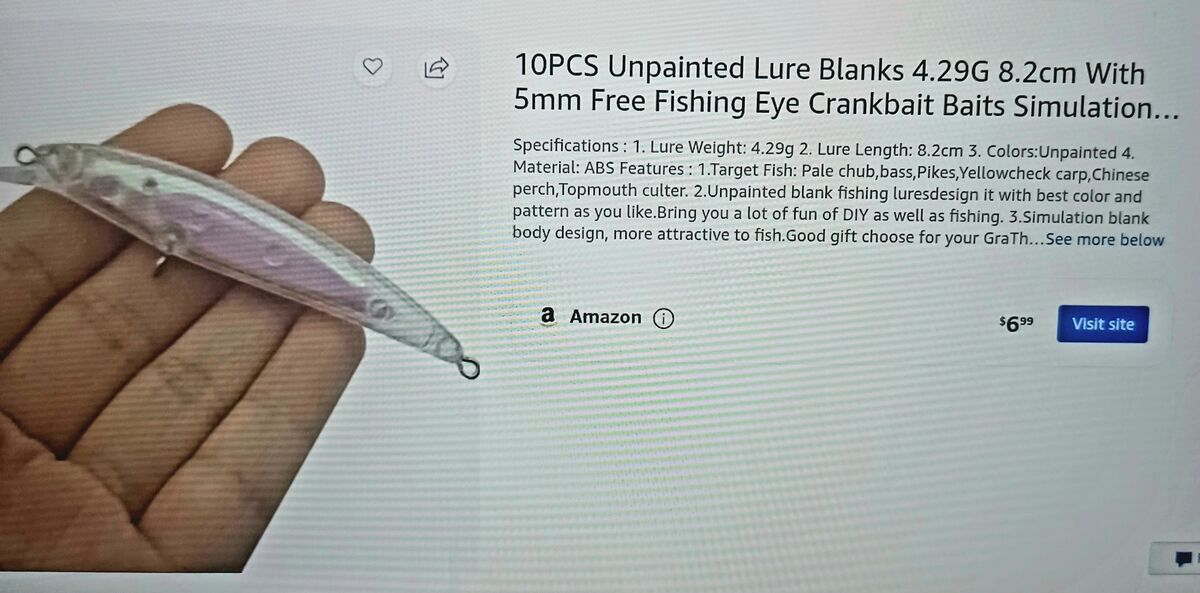This screenshot has height=593, width=1200.
Task: Click the Visit site button
Action: [1103, 324]
